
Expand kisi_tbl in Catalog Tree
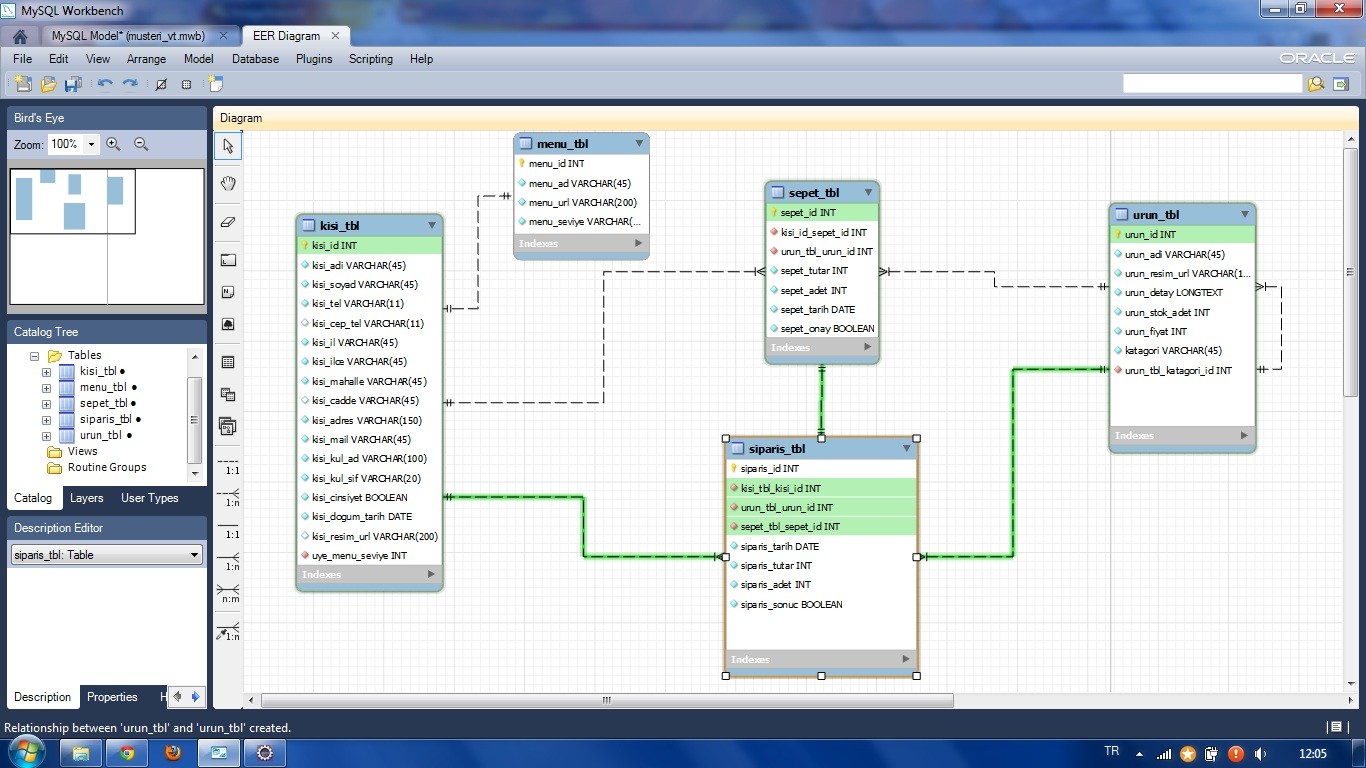[x=46, y=372]
